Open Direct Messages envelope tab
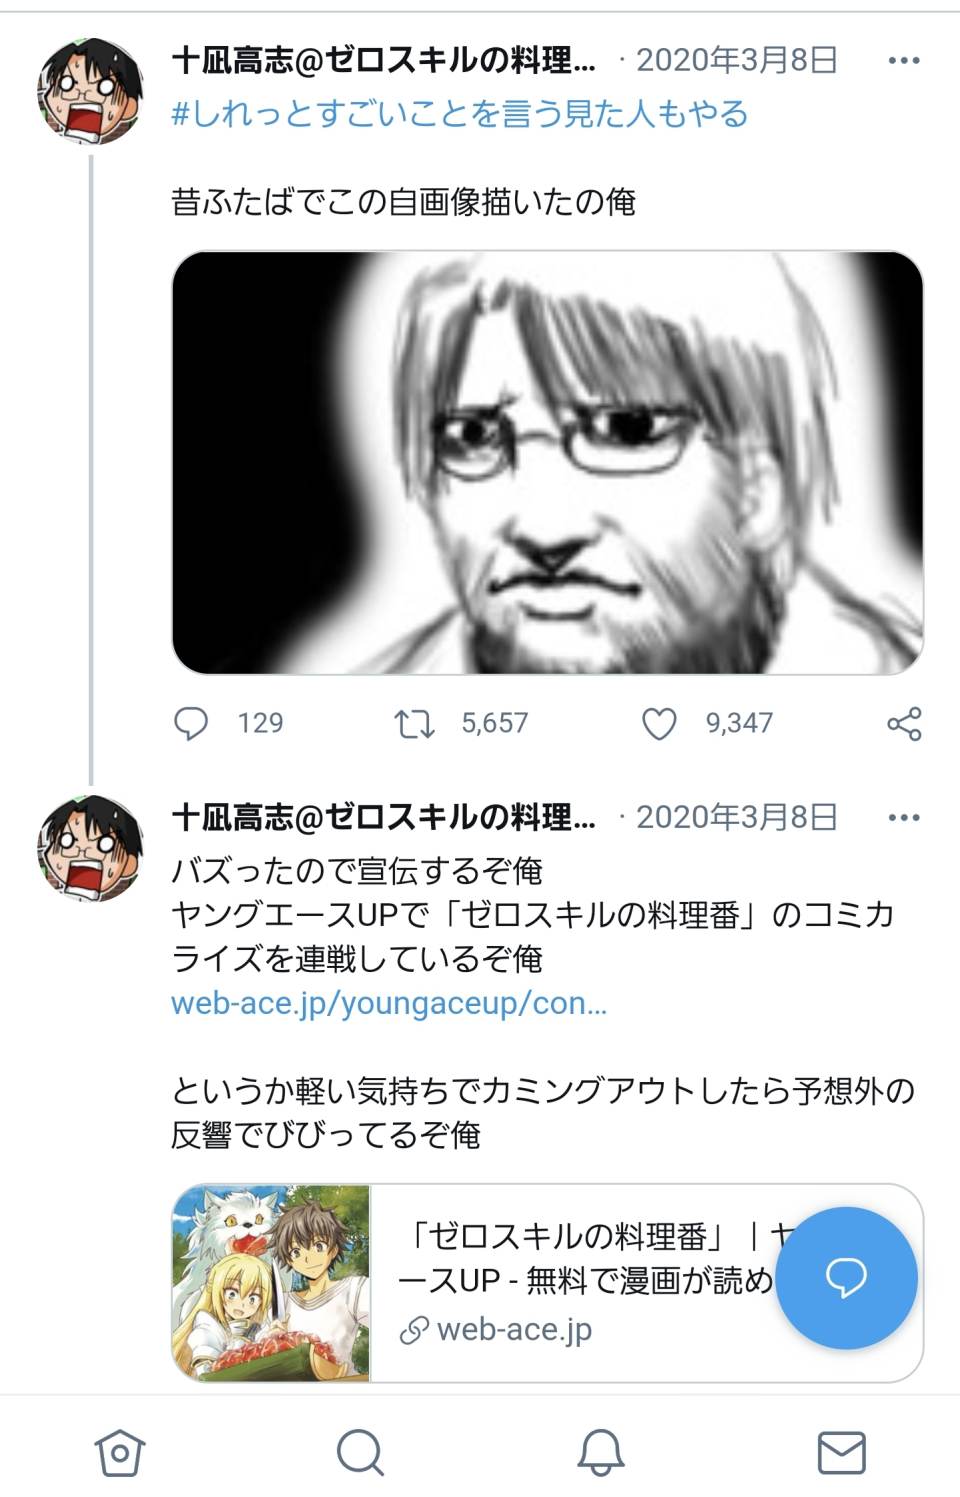The image size is (960, 1497). click(x=841, y=1452)
